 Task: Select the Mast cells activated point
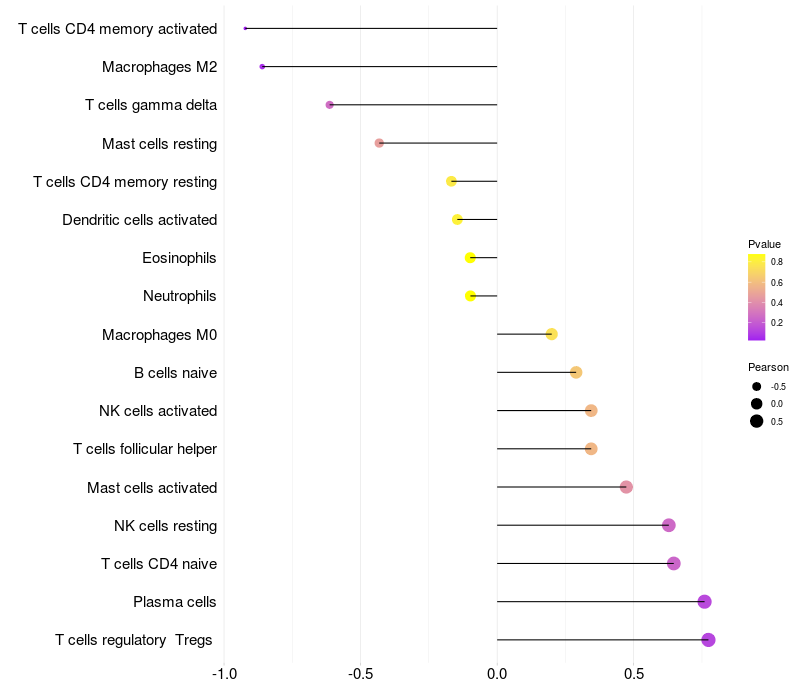[626, 487]
